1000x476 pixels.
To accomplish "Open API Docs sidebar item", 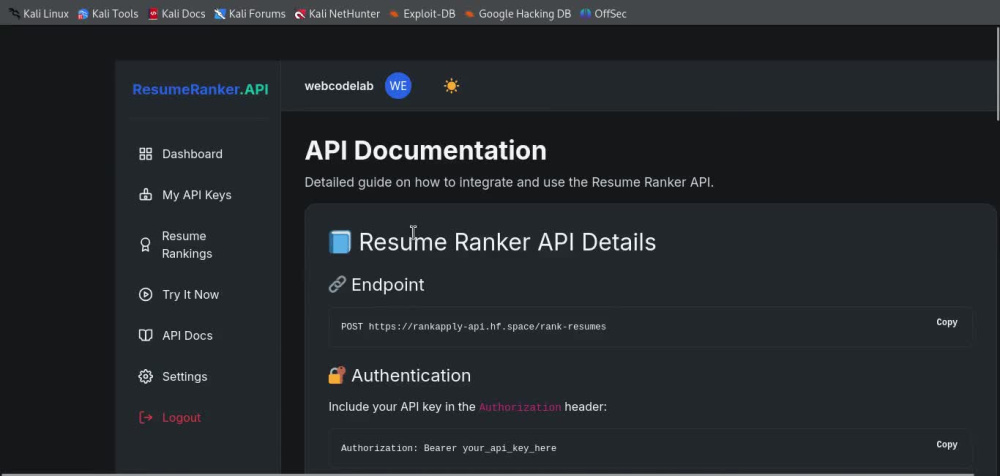I will (x=187, y=335).
